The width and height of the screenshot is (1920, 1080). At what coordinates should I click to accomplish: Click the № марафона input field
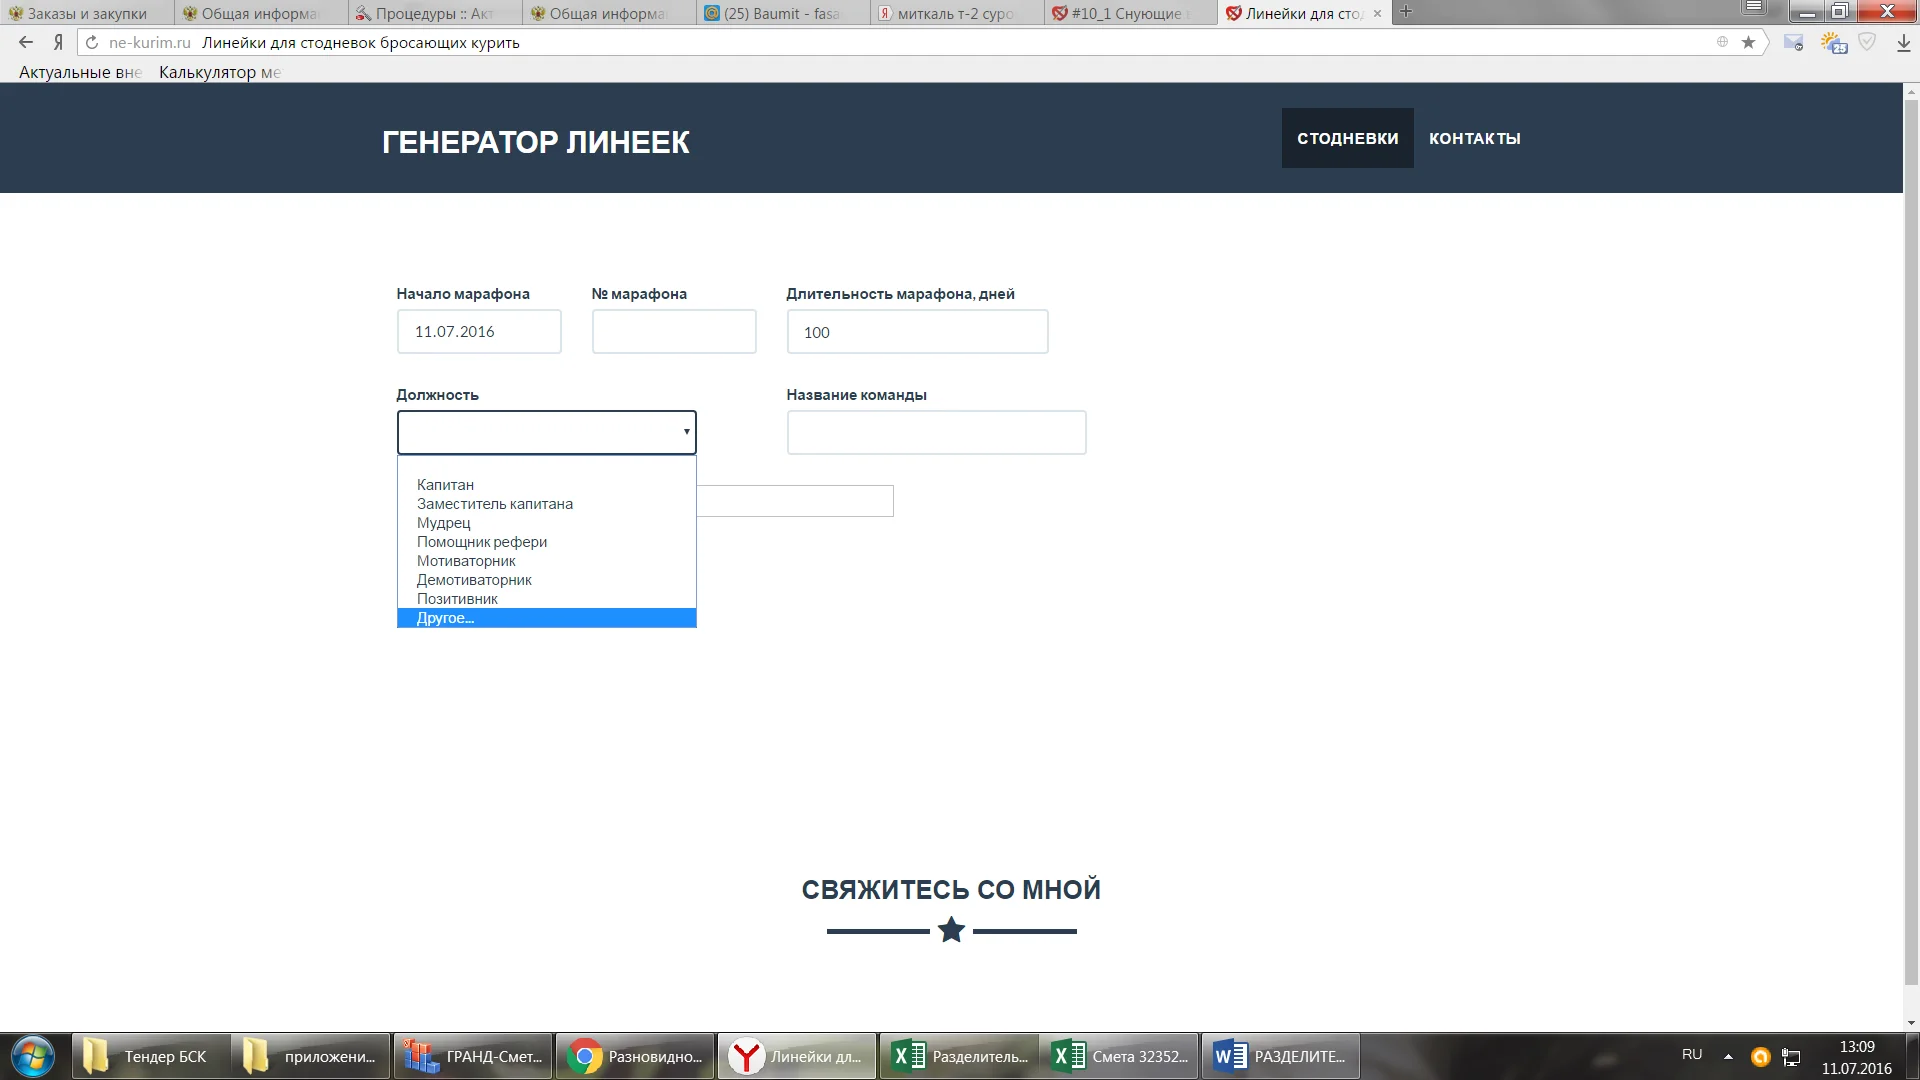point(673,332)
